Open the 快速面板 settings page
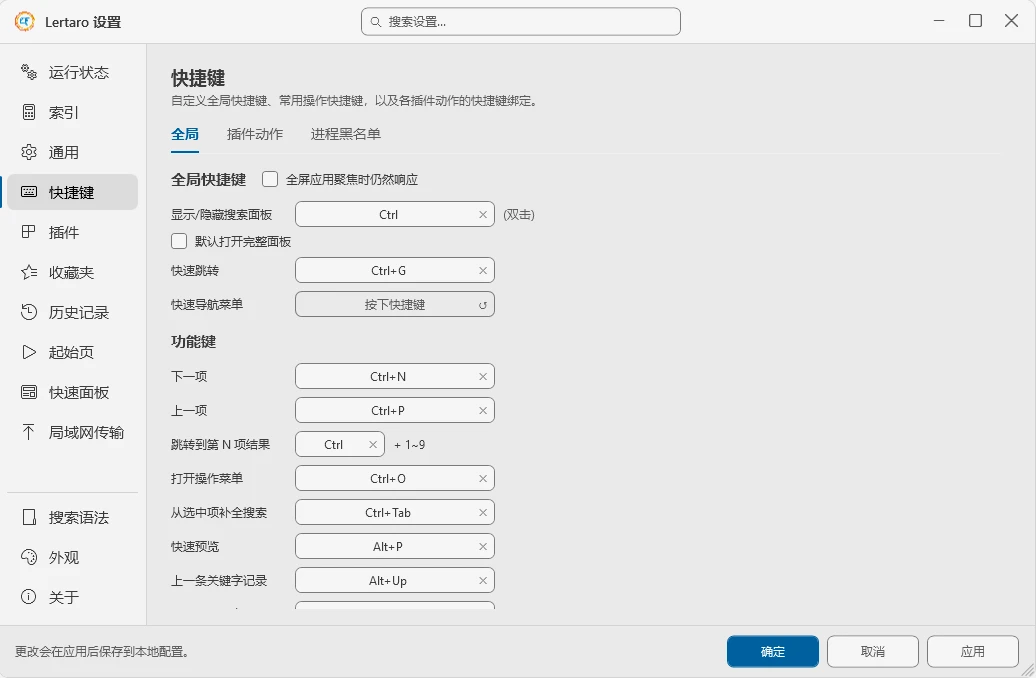The height and width of the screenshot is (678, 1036). [73, 392]
